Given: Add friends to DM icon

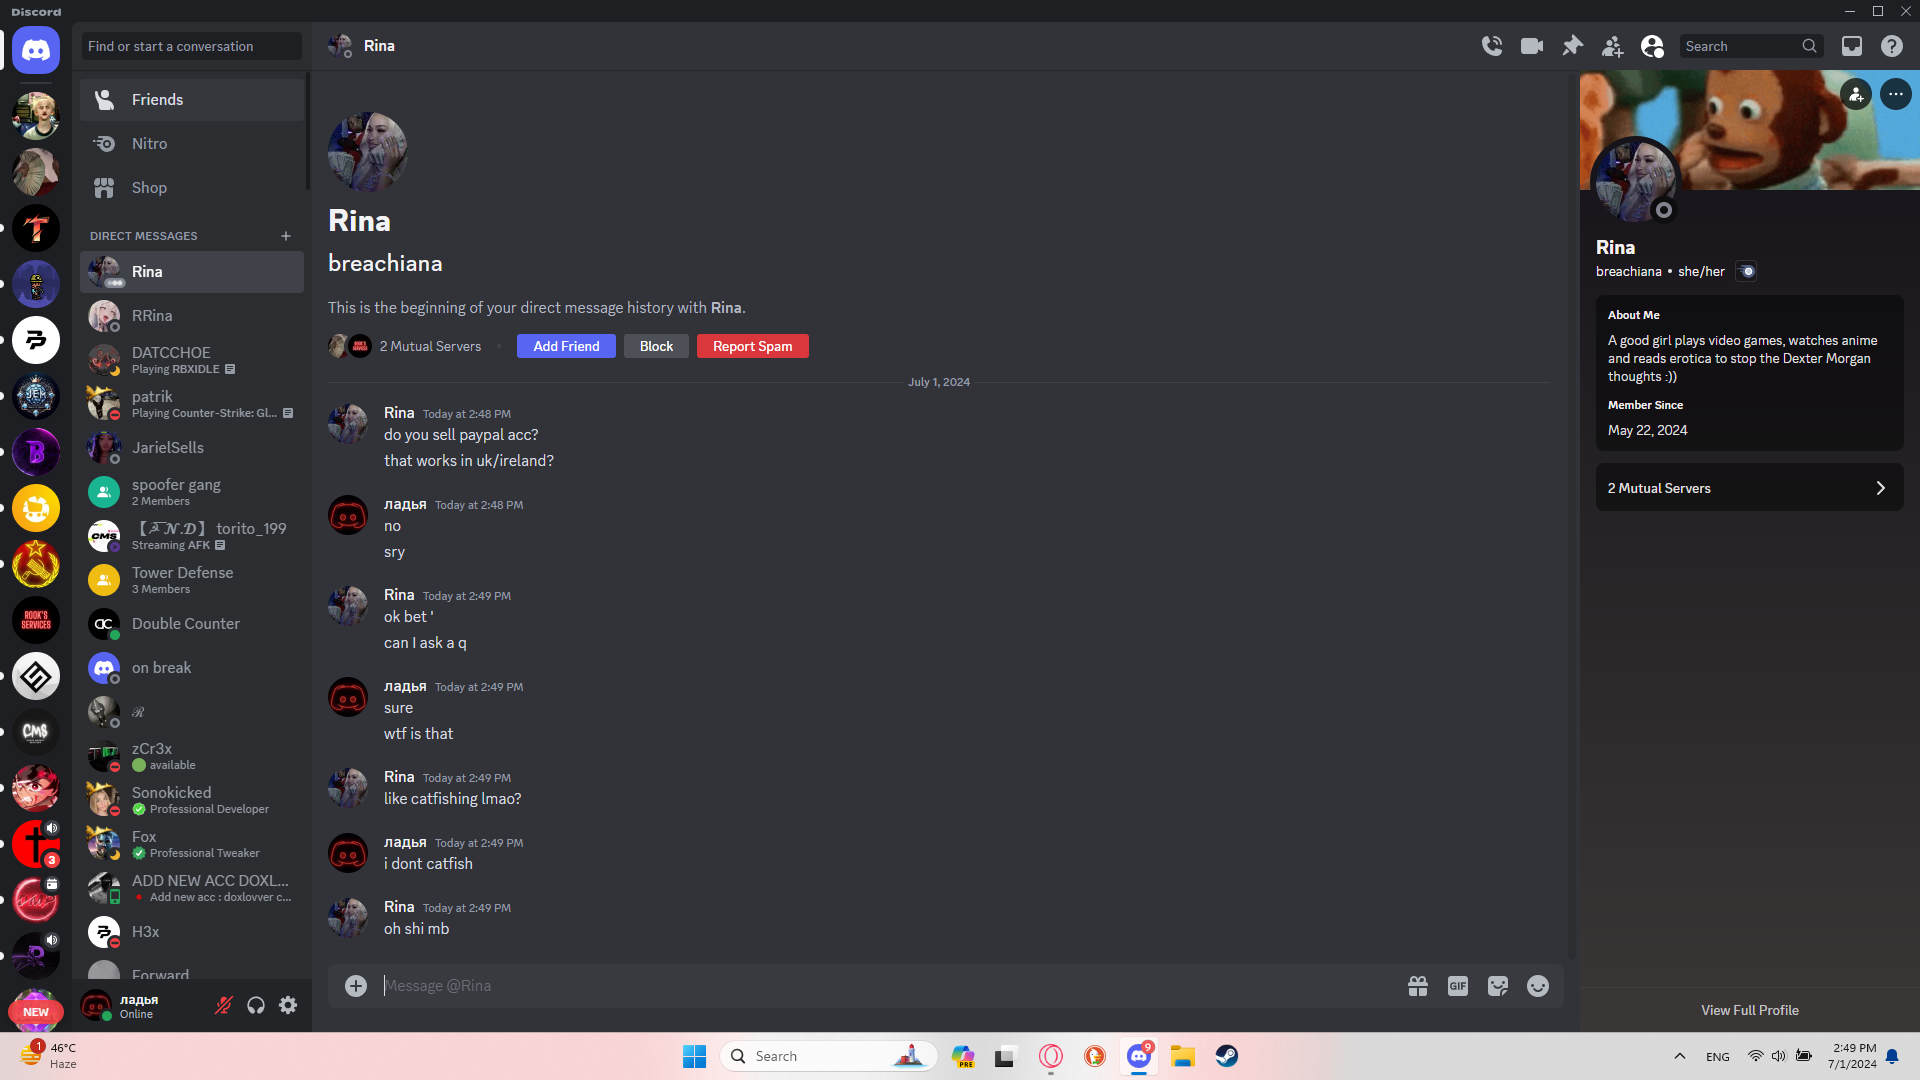Looking at the screenshot, I should pyautogui.click(x=1612, y=46).
